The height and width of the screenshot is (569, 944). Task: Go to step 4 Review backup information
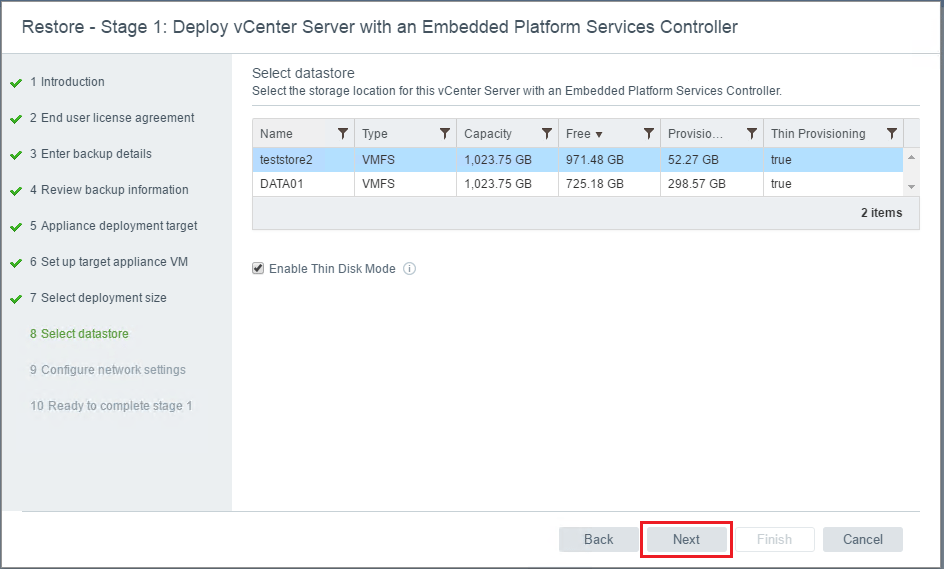click(x=109, y=190)
